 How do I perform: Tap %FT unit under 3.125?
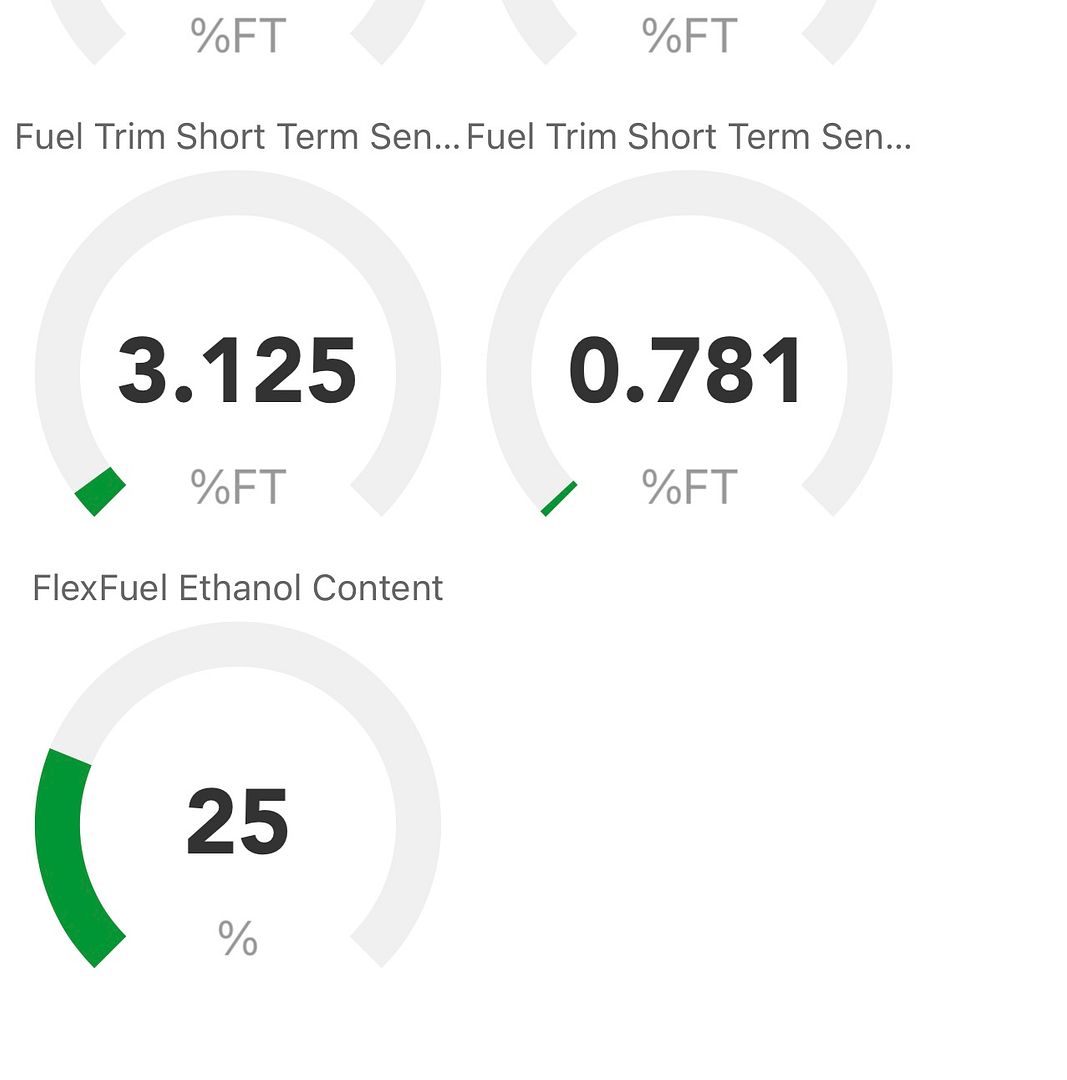click(238, 486)
